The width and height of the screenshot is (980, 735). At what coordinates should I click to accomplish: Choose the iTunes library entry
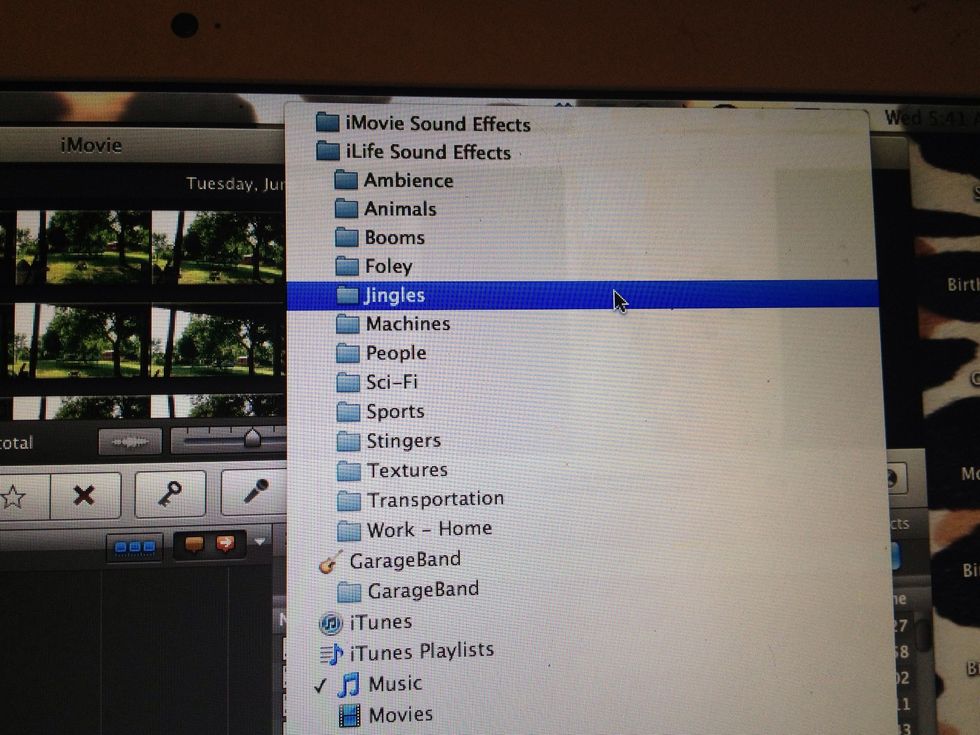(x=380, y=622)
